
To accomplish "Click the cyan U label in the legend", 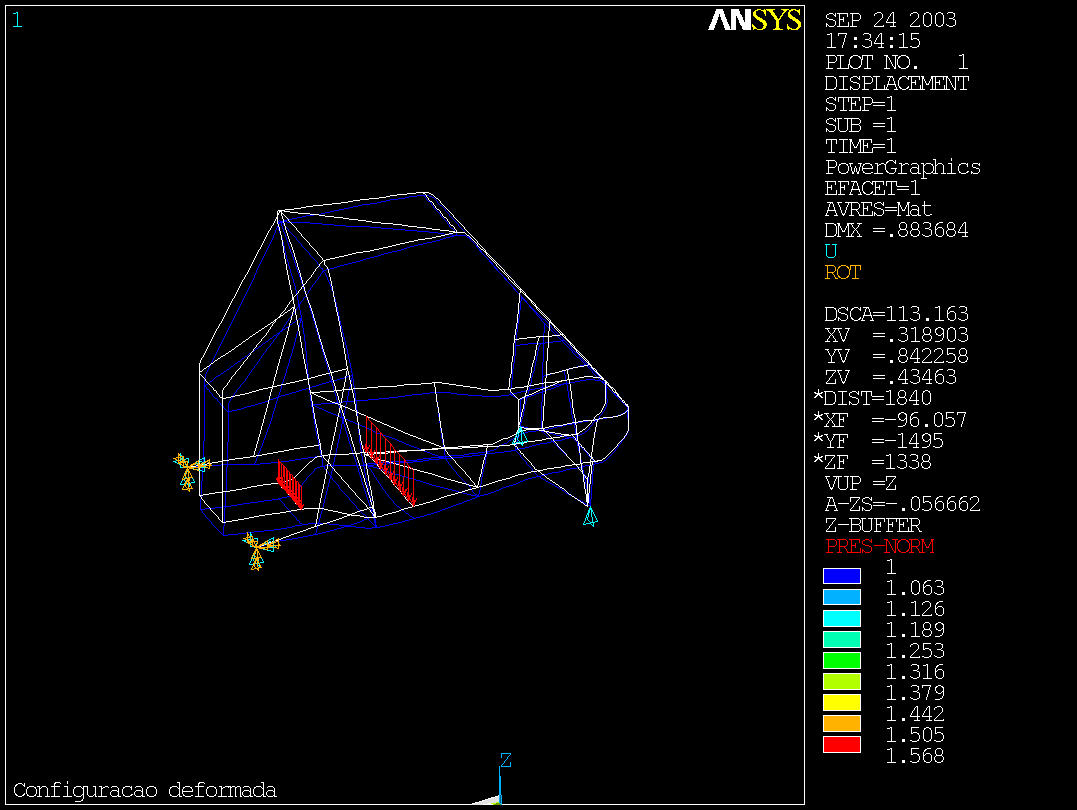I will tap(830, 252).
